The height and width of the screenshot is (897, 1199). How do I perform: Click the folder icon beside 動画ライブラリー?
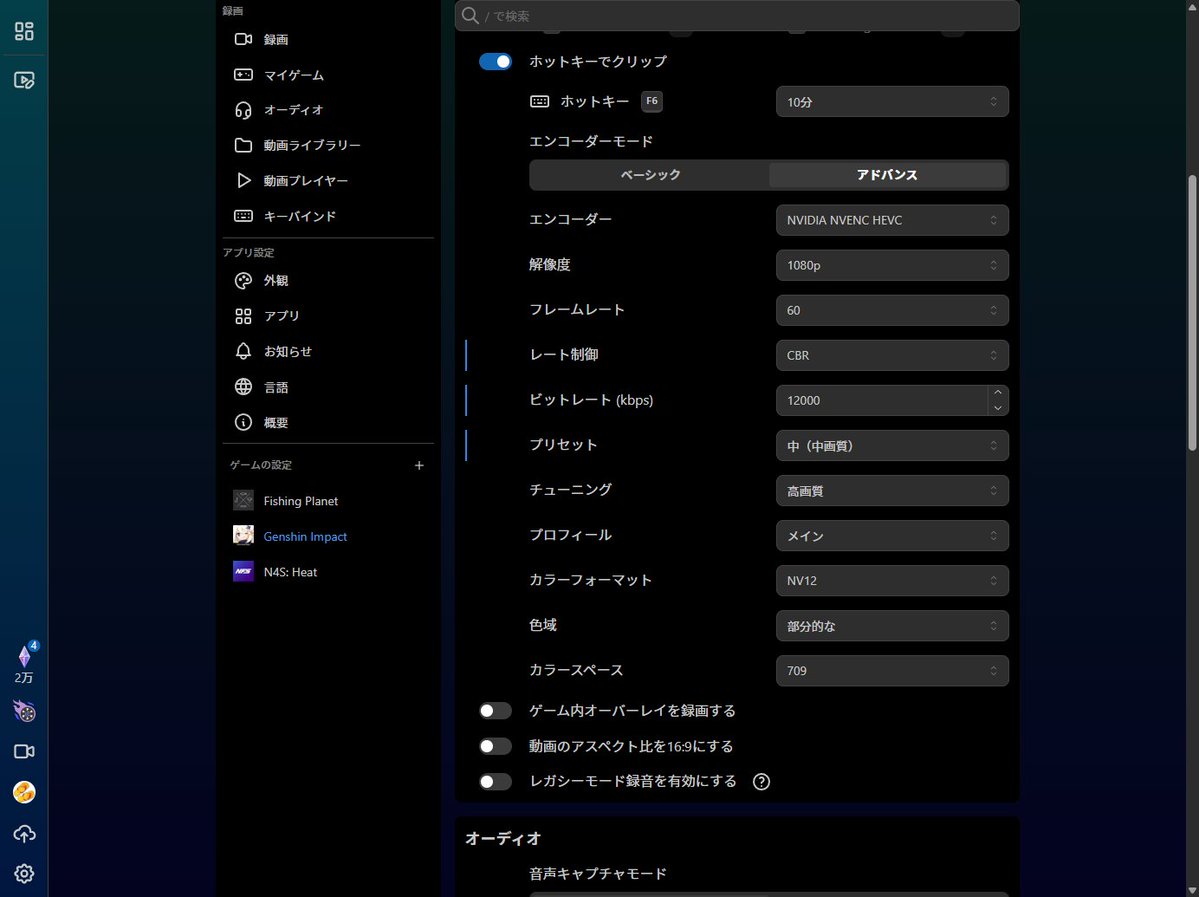(243, 145)
